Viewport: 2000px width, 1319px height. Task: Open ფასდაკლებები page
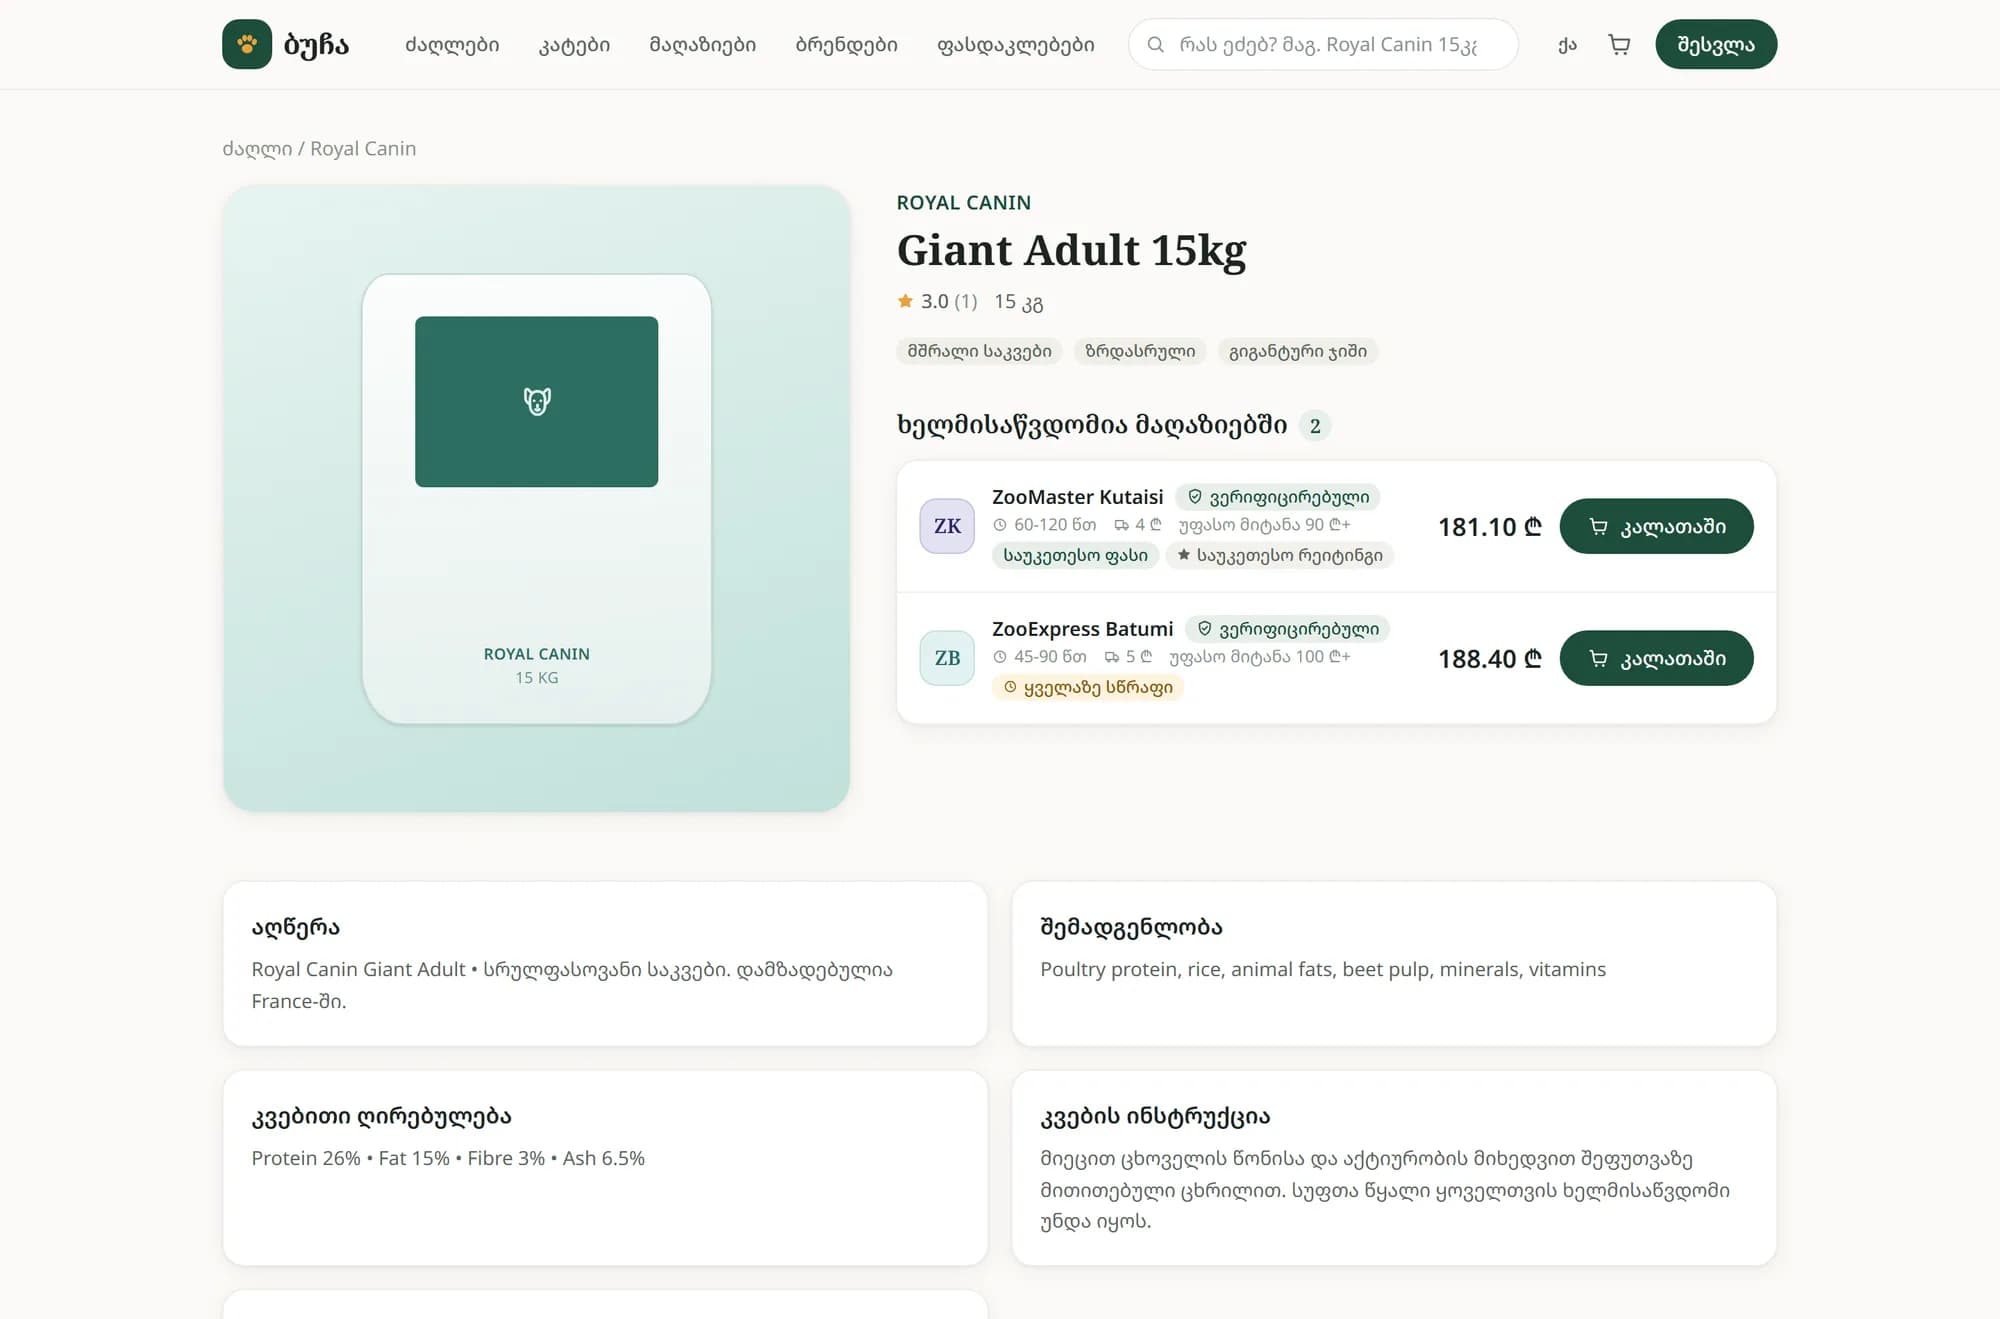1015,44
